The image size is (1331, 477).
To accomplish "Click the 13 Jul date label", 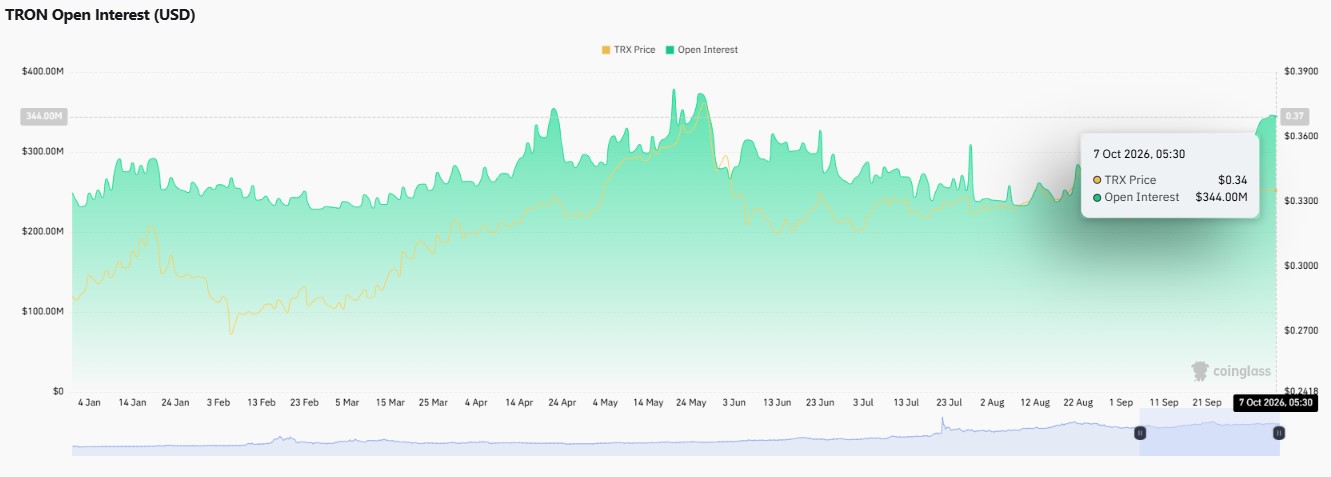I will point(906,402).
